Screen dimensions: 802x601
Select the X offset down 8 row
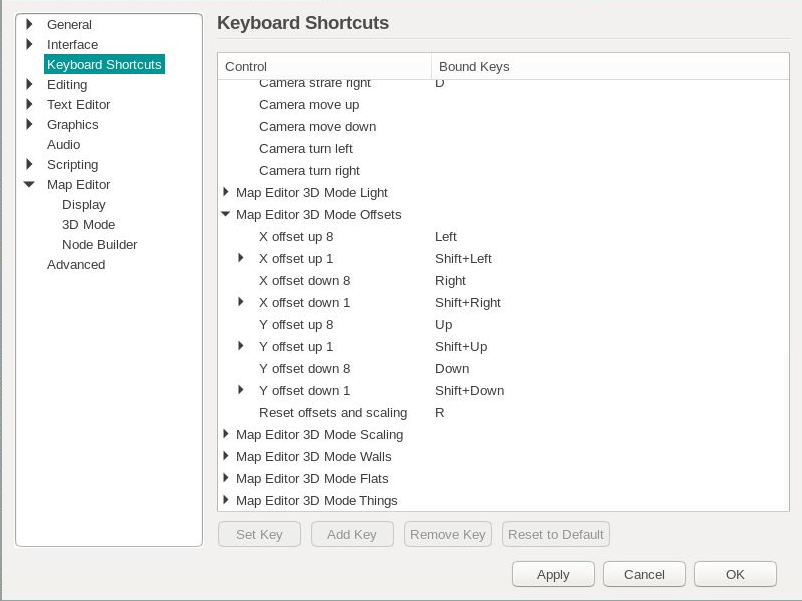click(503, 280)
